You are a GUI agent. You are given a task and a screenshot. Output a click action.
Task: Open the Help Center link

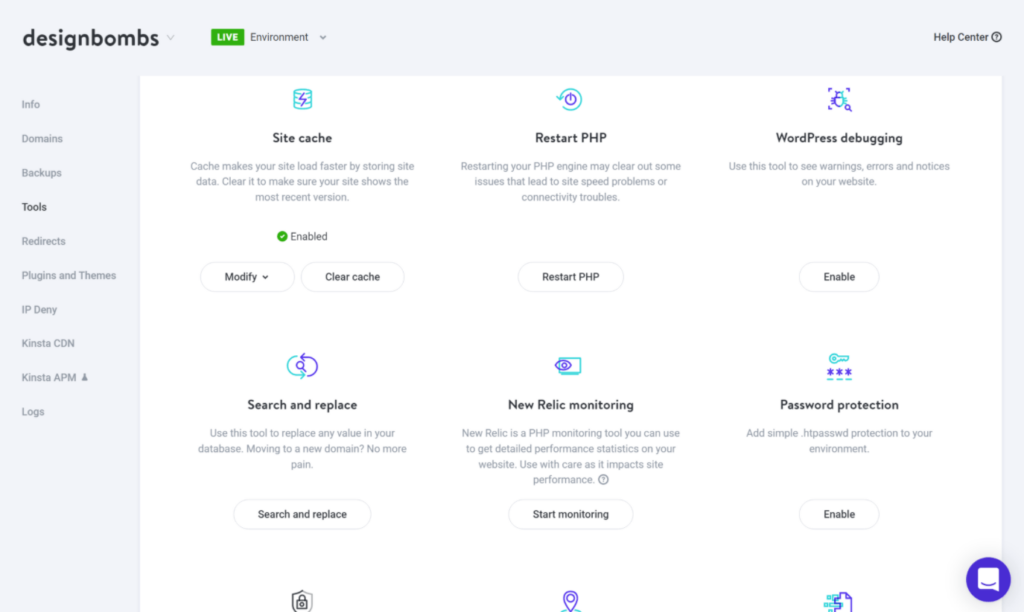click(967, 37)
